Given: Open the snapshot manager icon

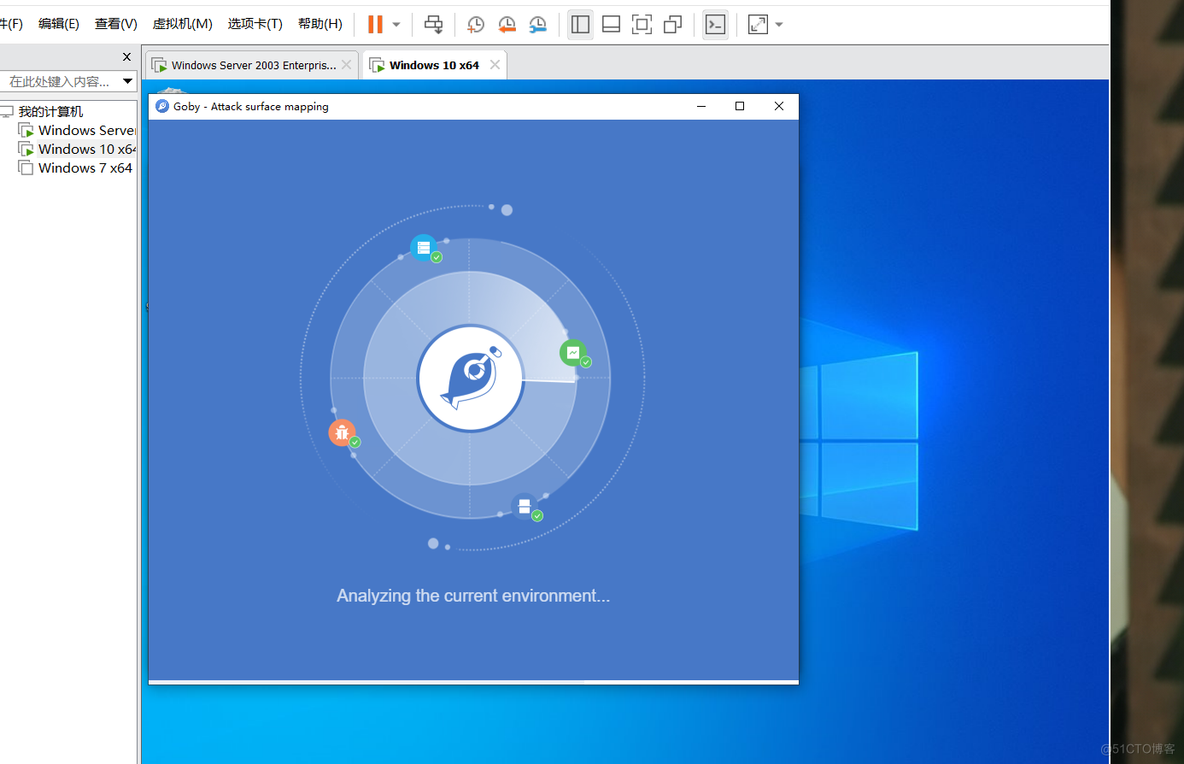Looking at the screenshot, I should pyautogui.click(x=538, y=24).
